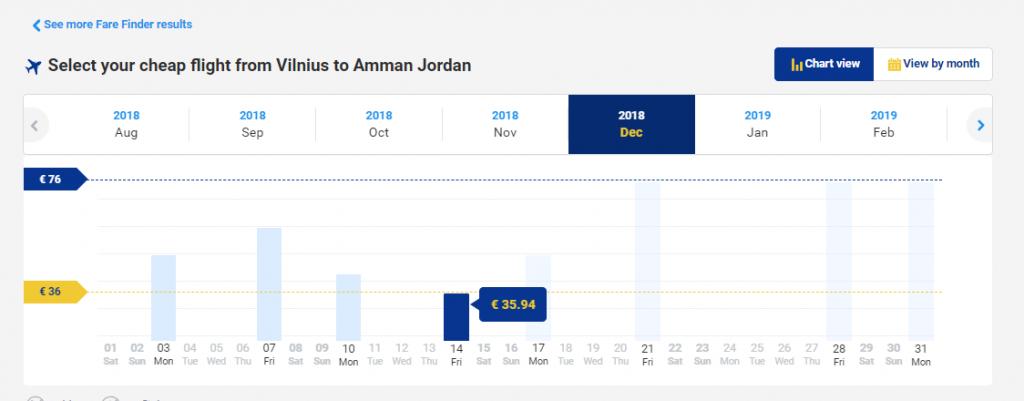The height and width of the screenshot is (401, 1024).
Task: Click the calendar icon in View by month
Action: pyautogui.click(x=894, y=64)
